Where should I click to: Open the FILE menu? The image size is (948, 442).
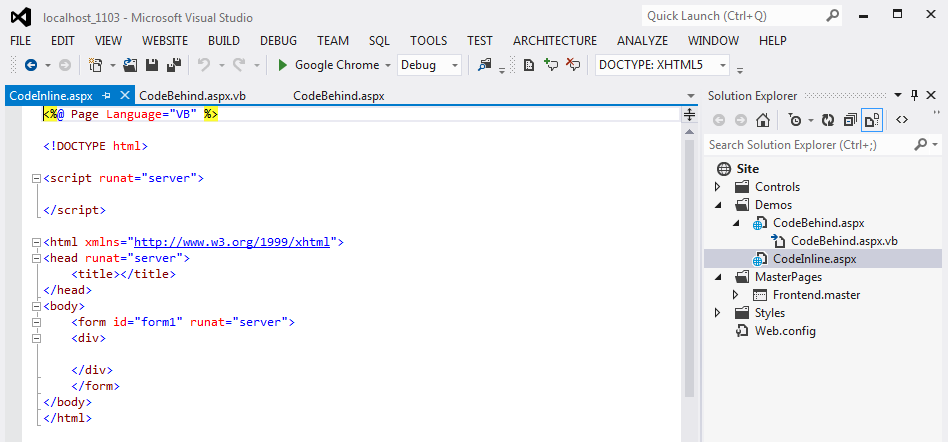[21, 41]
